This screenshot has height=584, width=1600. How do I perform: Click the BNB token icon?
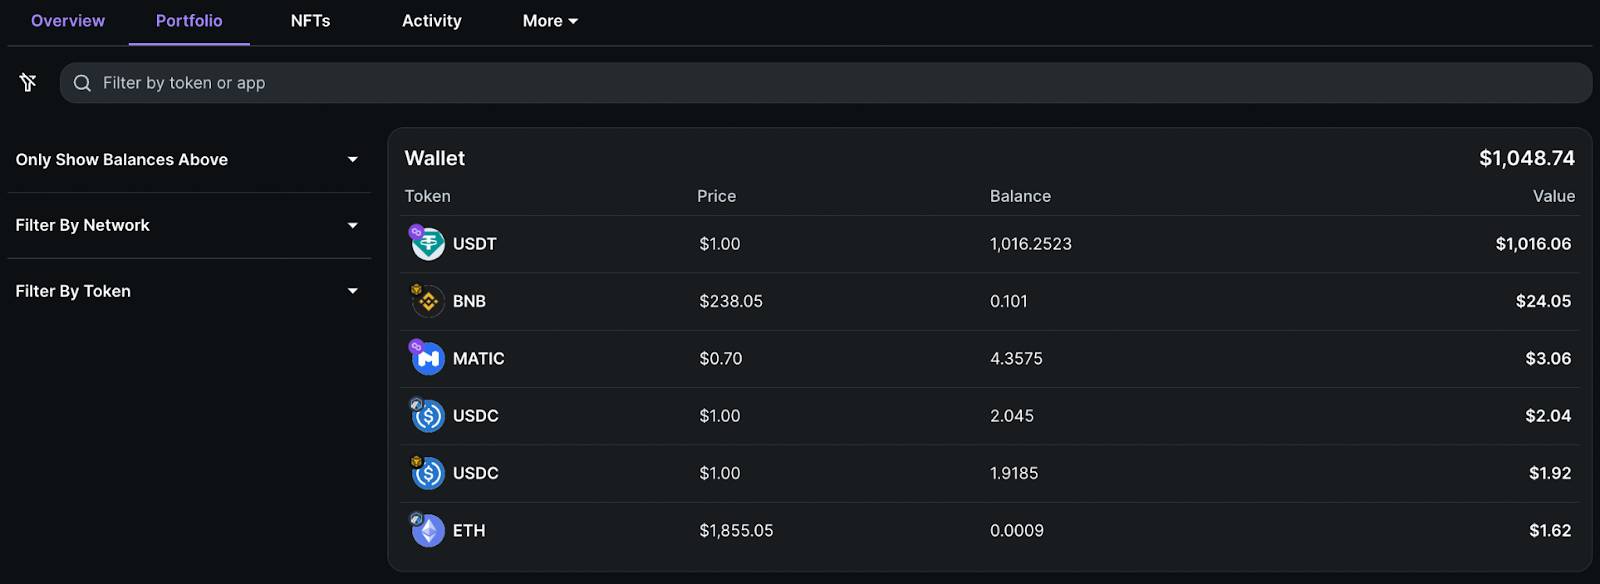point(428,301)
